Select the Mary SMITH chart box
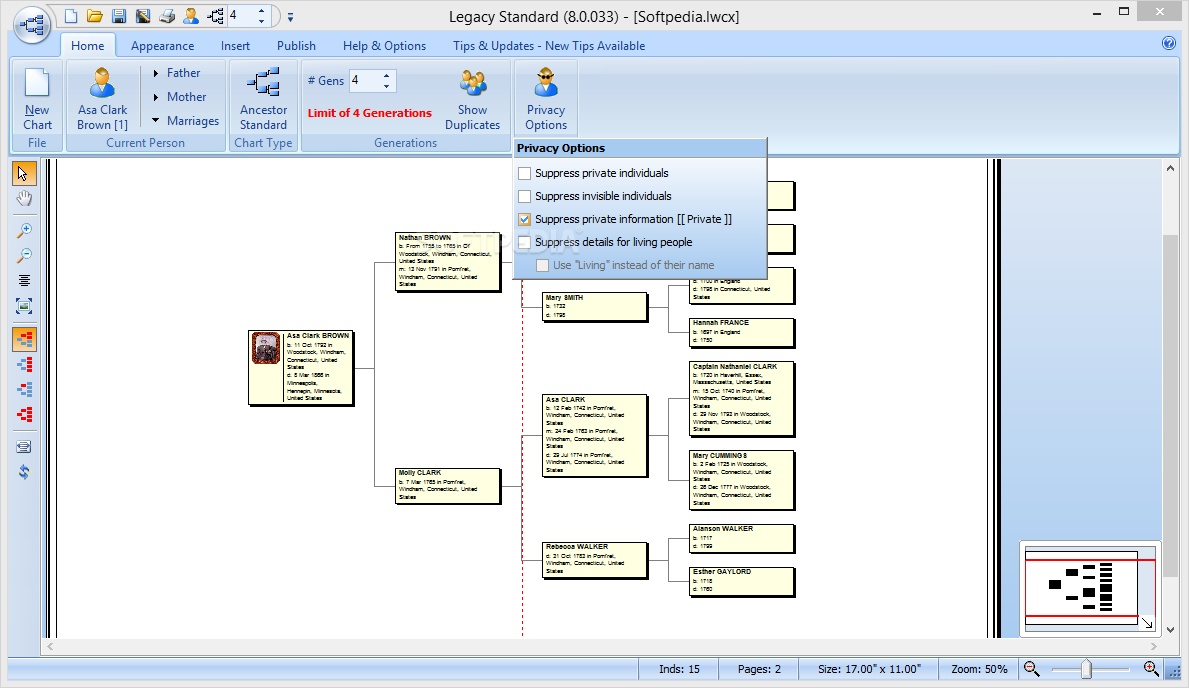This screenshot has height=688, width=1189. (x=594, y=306)
